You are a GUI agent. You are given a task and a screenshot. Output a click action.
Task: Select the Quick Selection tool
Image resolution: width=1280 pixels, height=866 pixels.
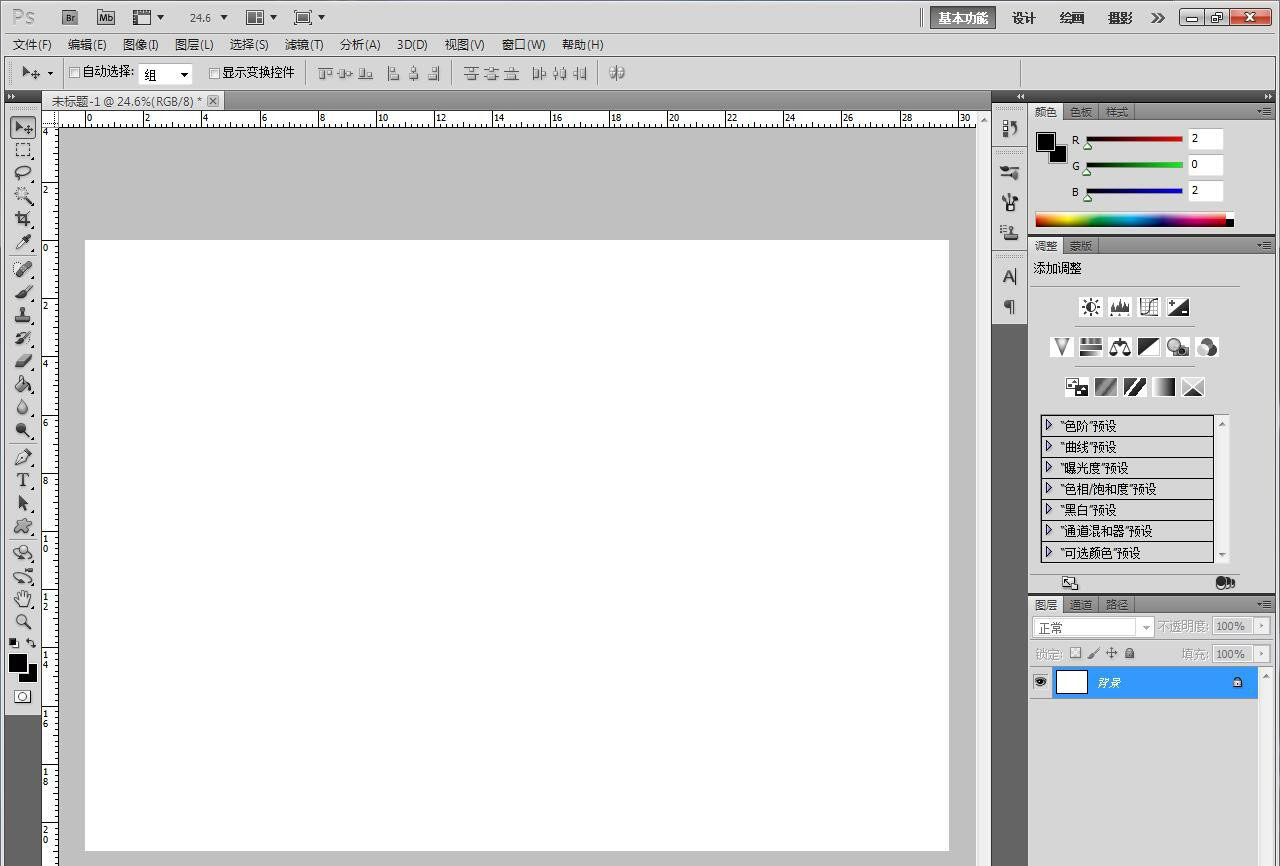(x=23, y=196)
